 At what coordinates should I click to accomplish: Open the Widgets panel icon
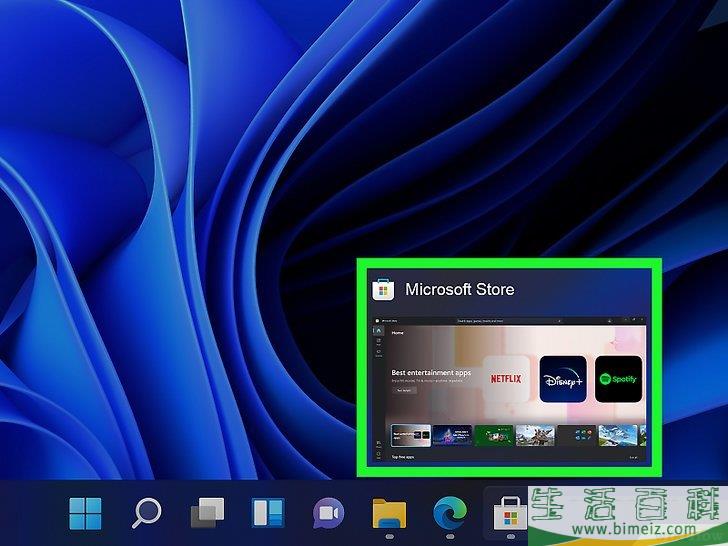[268, 513]
